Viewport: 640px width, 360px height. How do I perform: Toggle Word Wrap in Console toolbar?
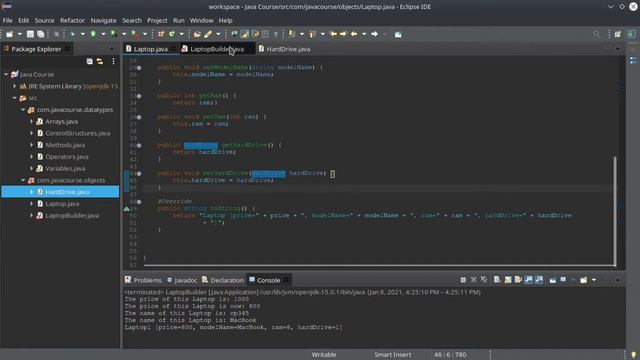[518, 280]
